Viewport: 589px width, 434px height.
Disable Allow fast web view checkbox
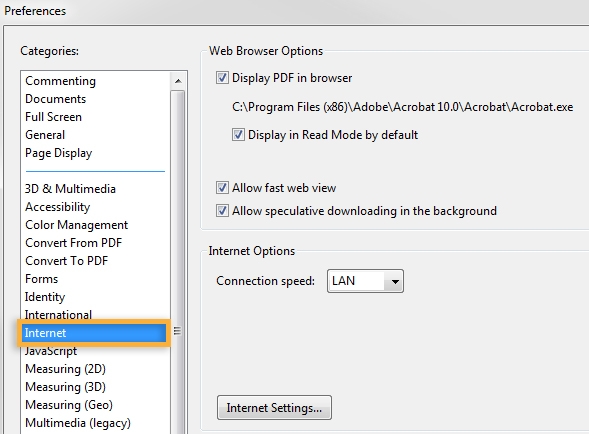(222, 188)
